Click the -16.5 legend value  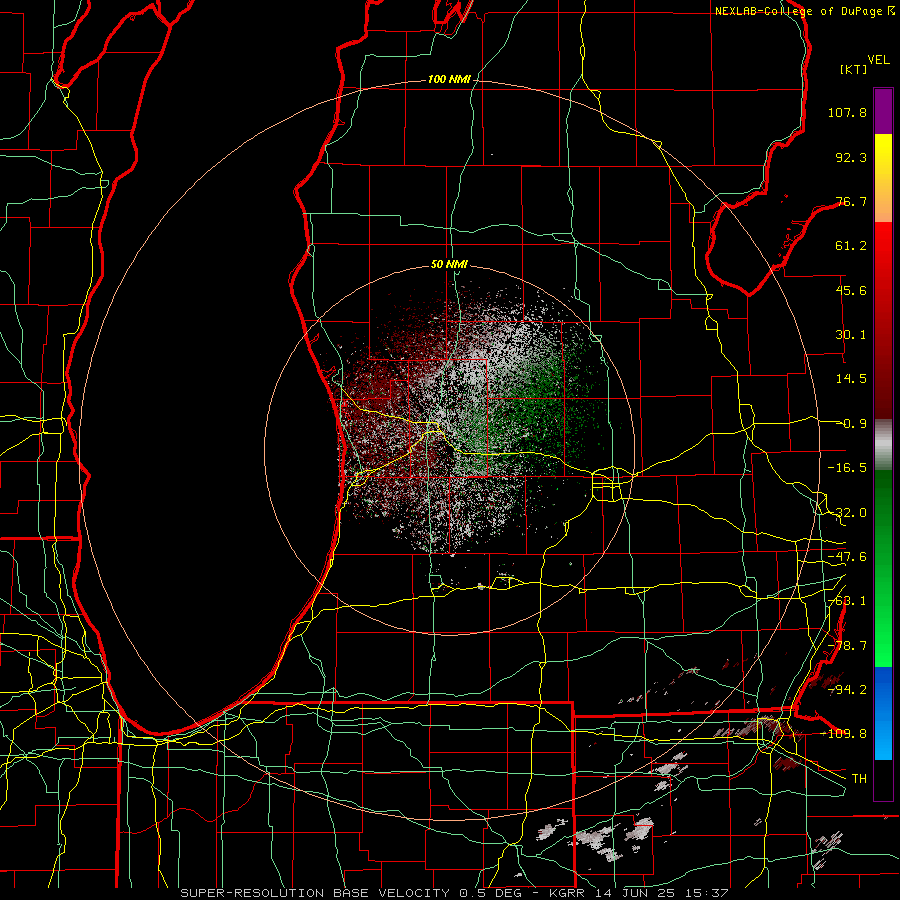coord(847,468)
